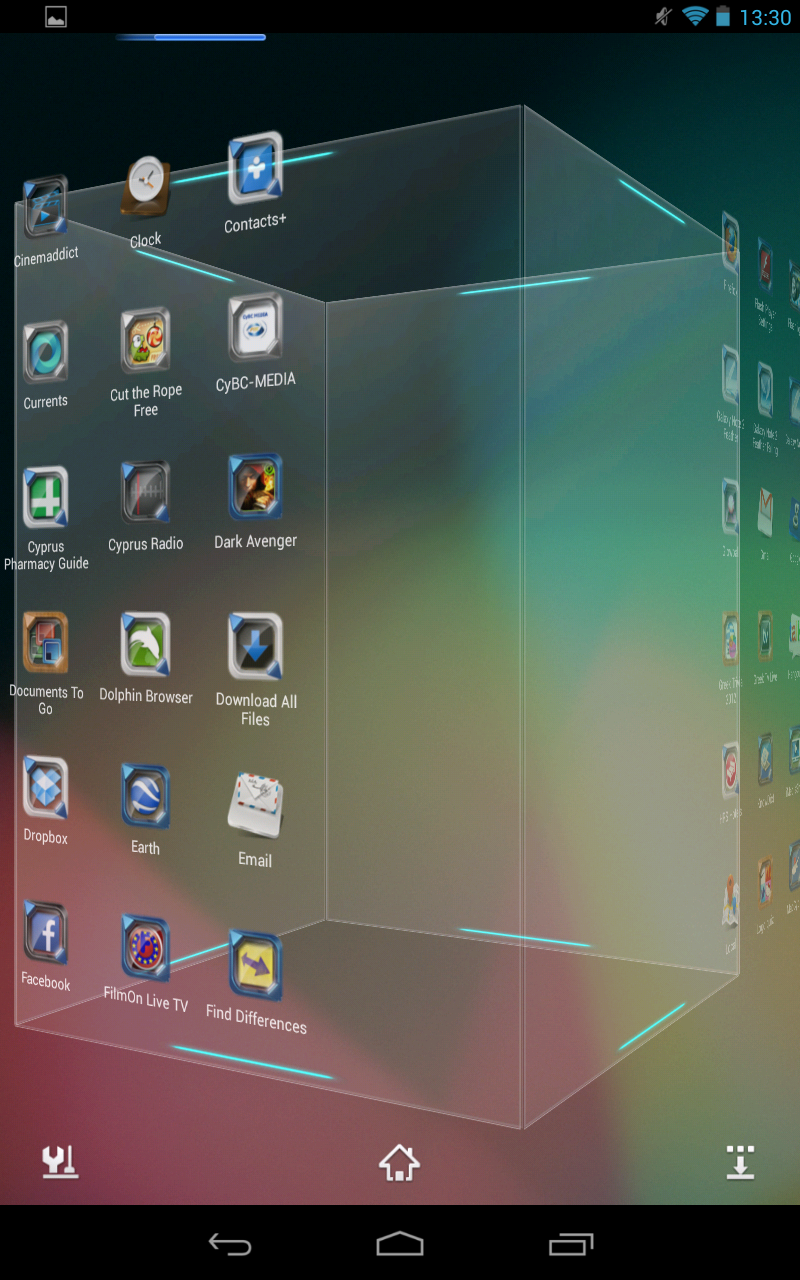Open the Email app
The image size is (800, 1280).
pyautogui.click(x=255, y=805)
